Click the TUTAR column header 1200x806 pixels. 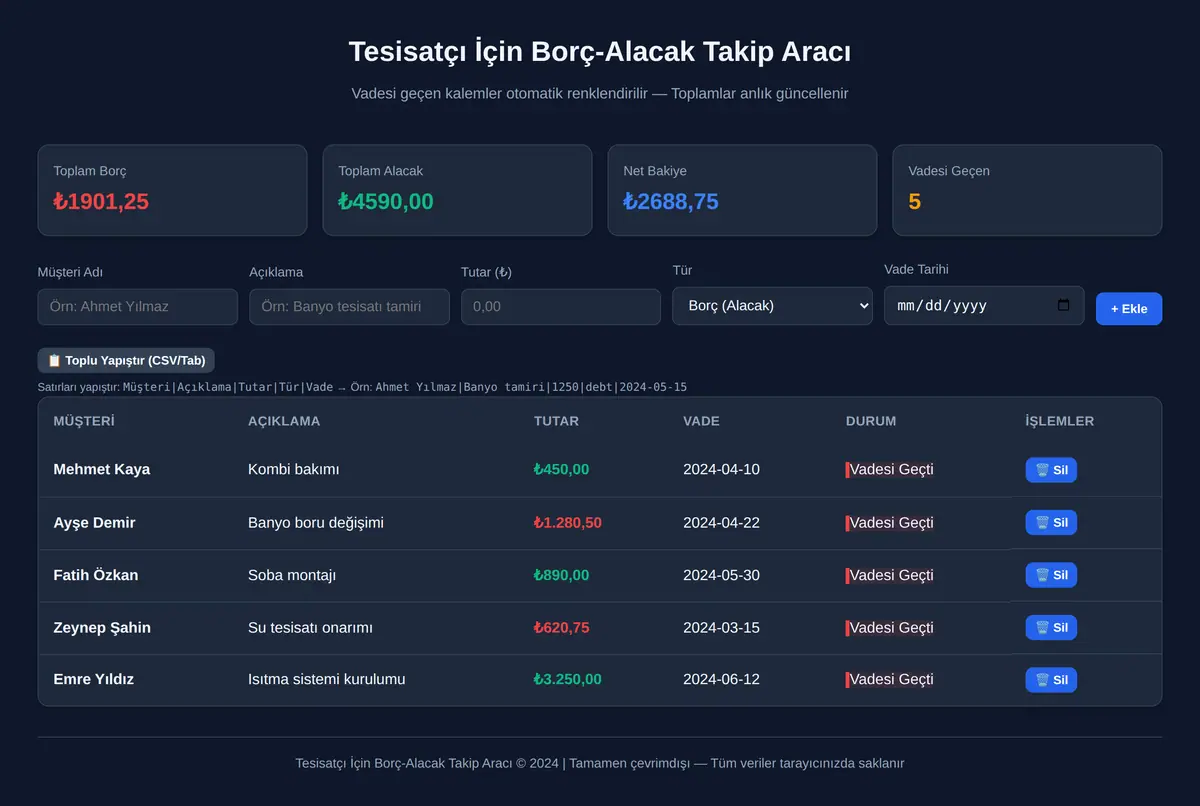(x=556, y=421)
